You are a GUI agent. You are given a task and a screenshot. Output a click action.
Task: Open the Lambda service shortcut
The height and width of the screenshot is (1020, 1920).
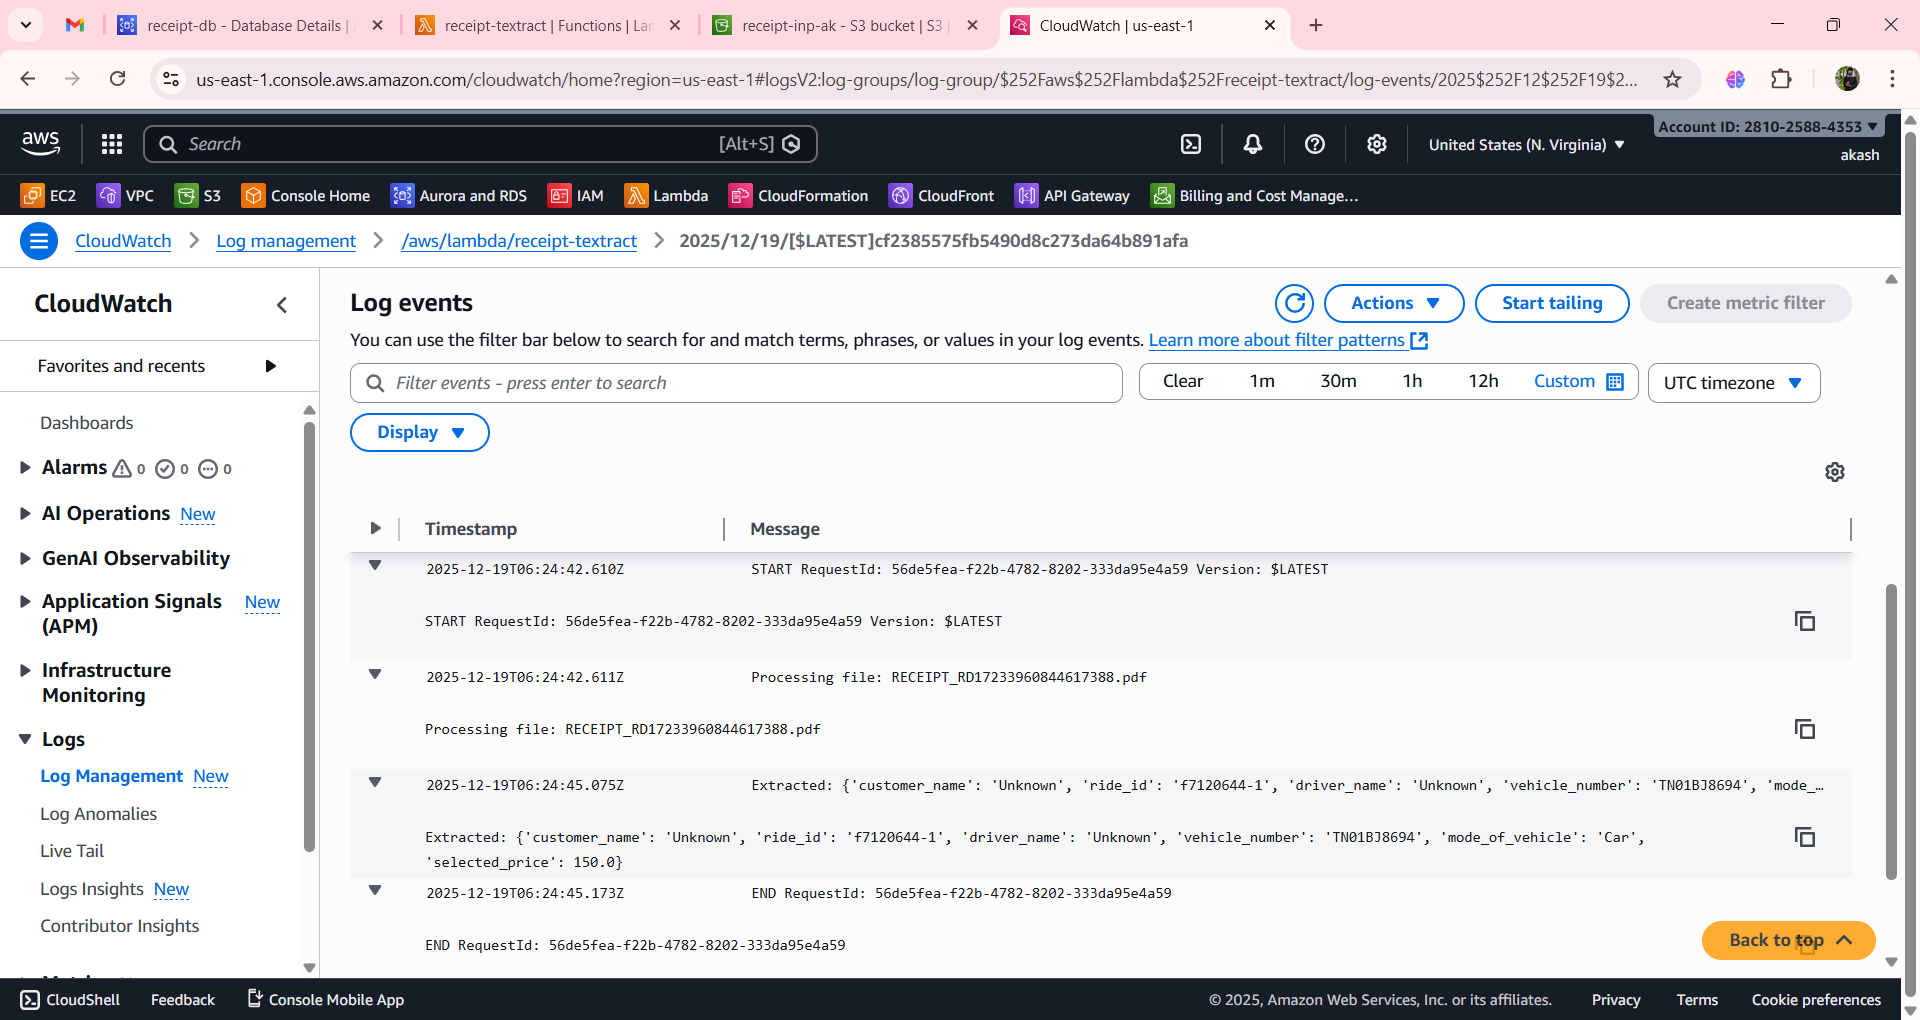tap(667, 195)
